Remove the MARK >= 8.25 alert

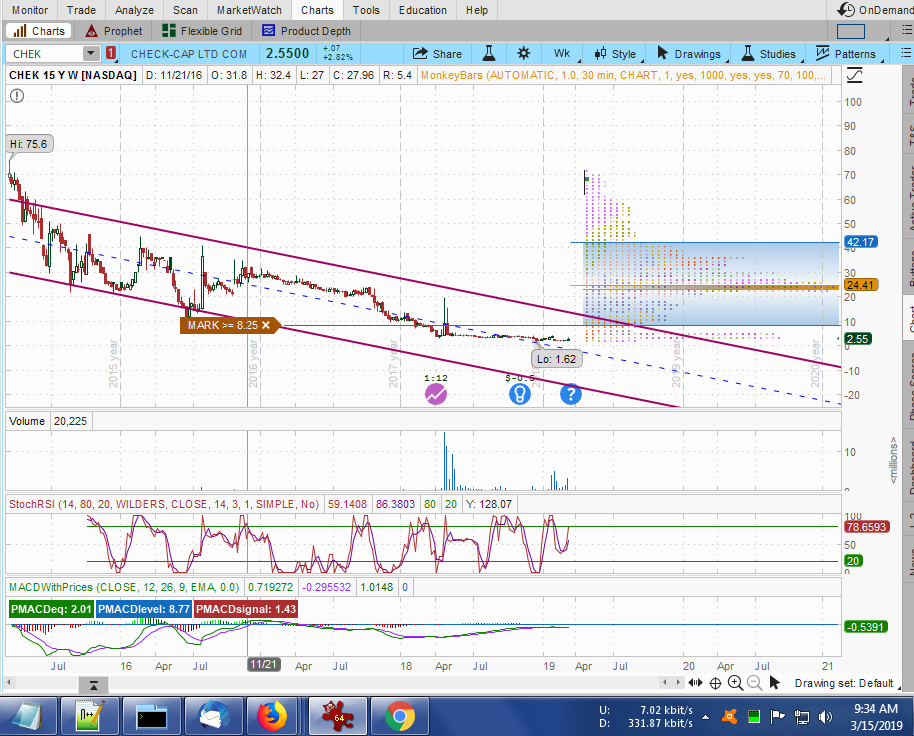click(x=266, y=325)
